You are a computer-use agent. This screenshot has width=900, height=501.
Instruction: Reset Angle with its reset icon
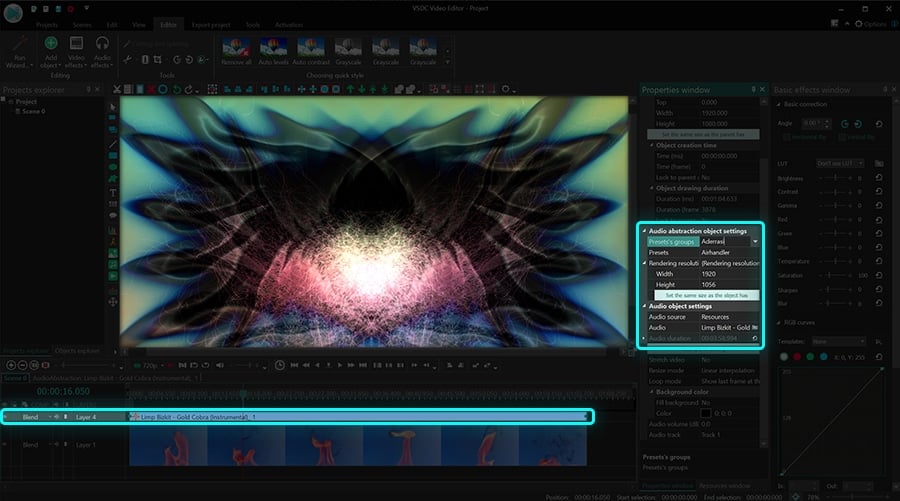879,123
